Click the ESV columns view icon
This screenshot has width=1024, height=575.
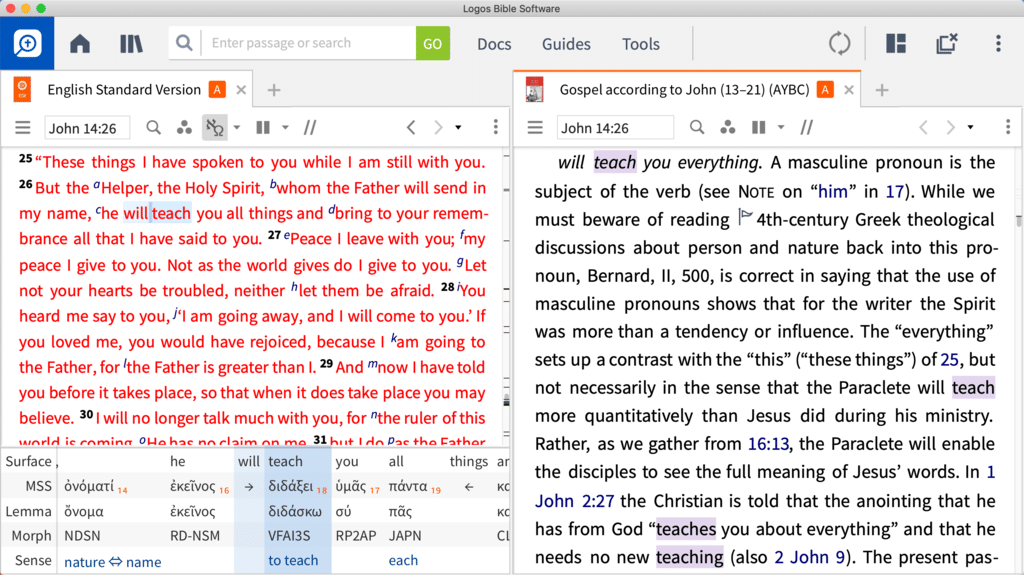pos(263,127)
